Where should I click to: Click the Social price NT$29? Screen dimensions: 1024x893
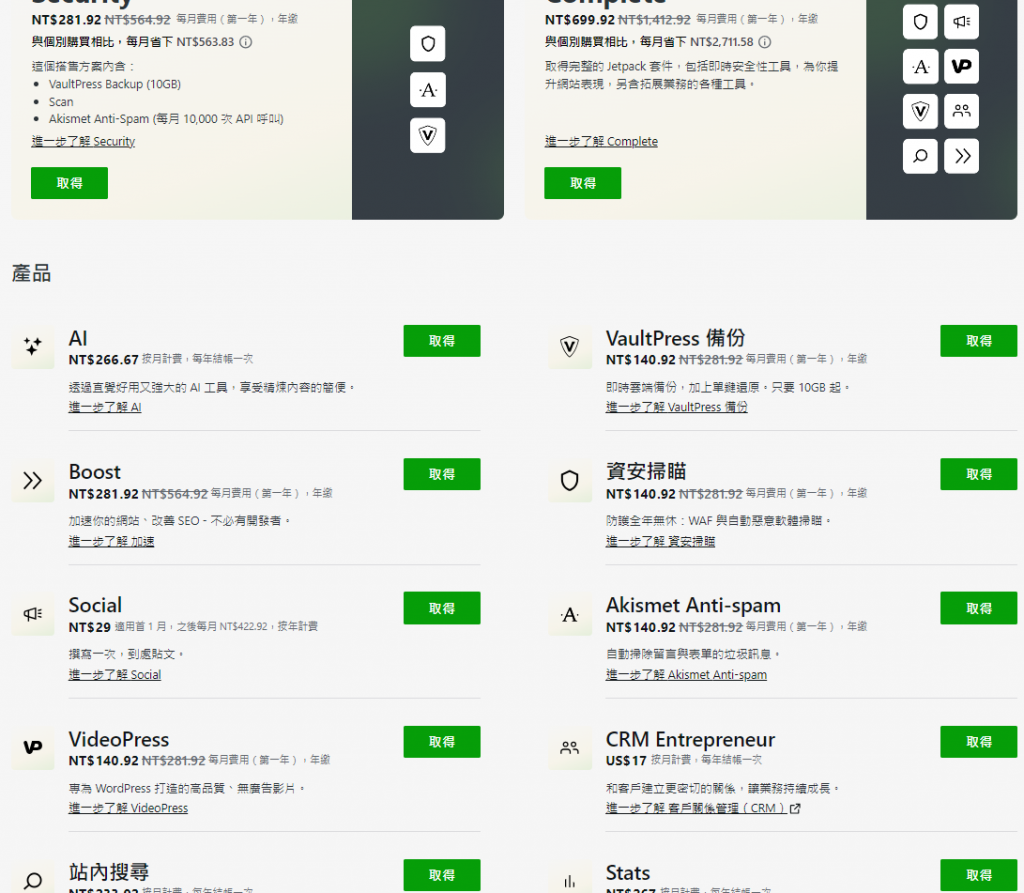89,627
